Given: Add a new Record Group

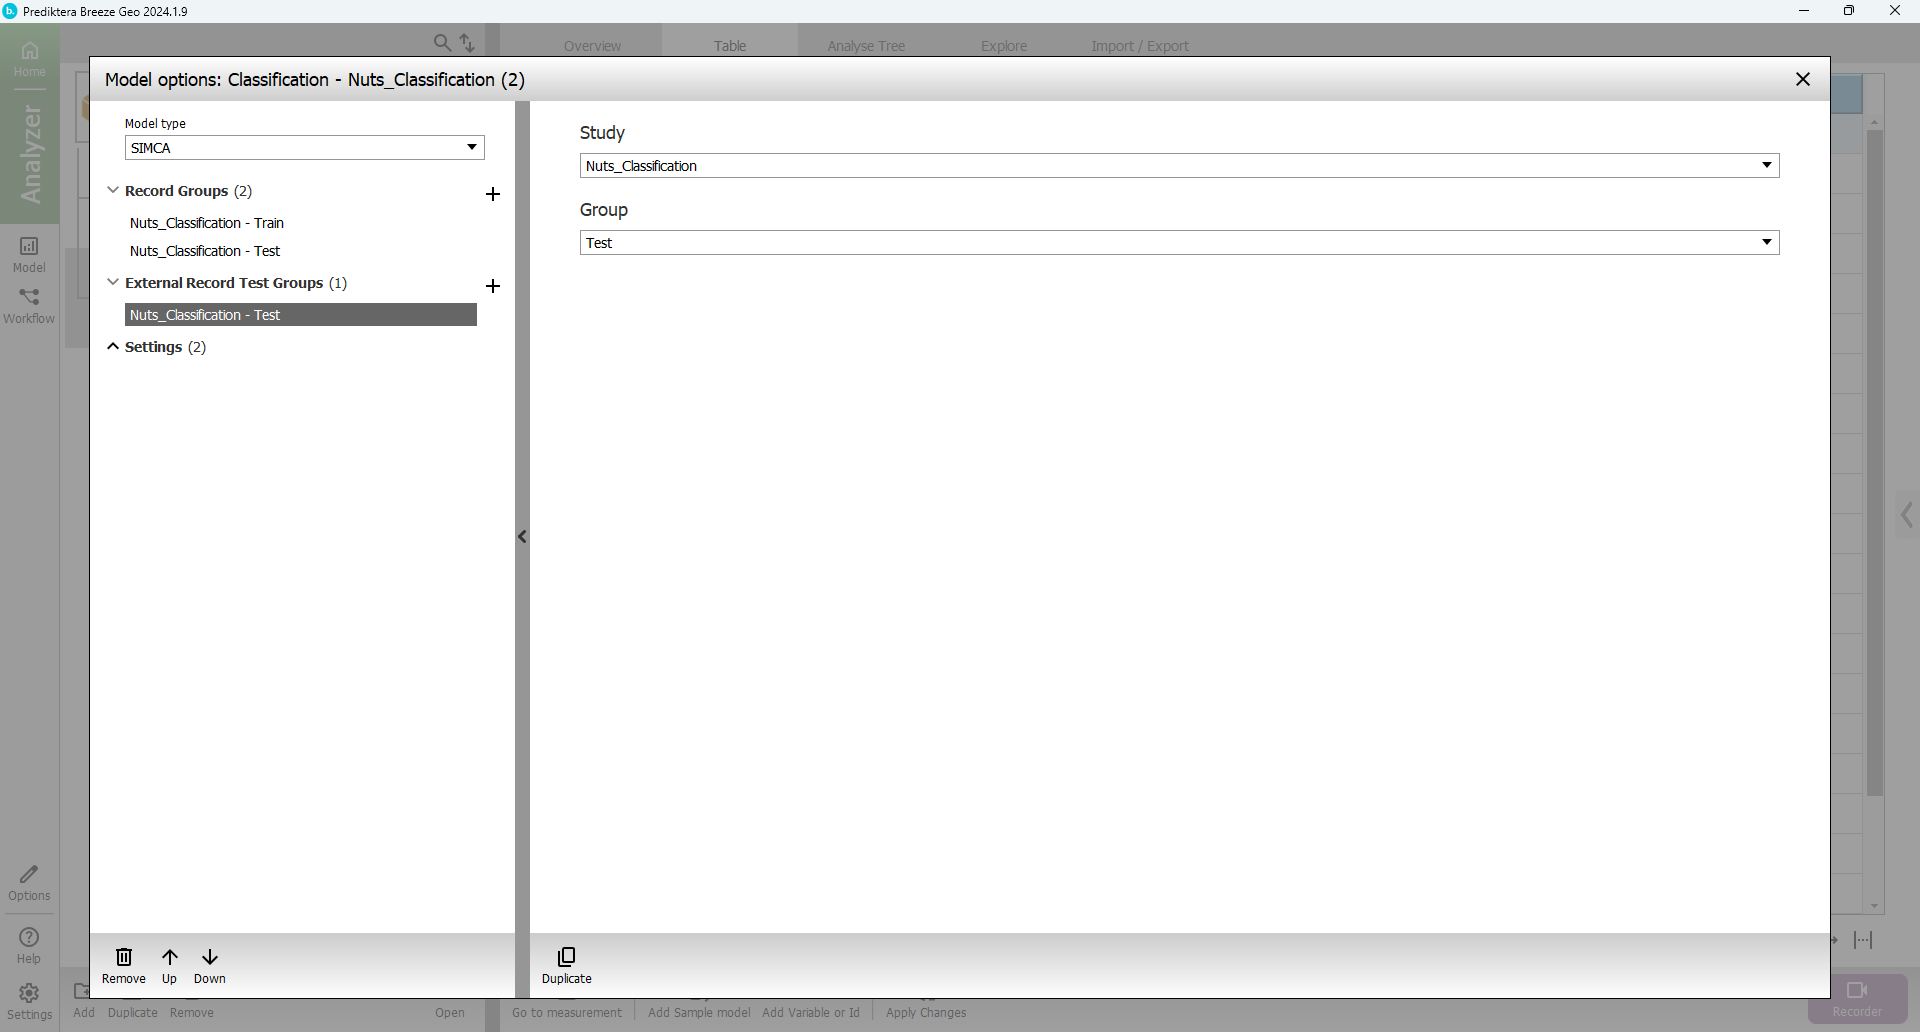Looking at the screenshot, I should [492, 194].
